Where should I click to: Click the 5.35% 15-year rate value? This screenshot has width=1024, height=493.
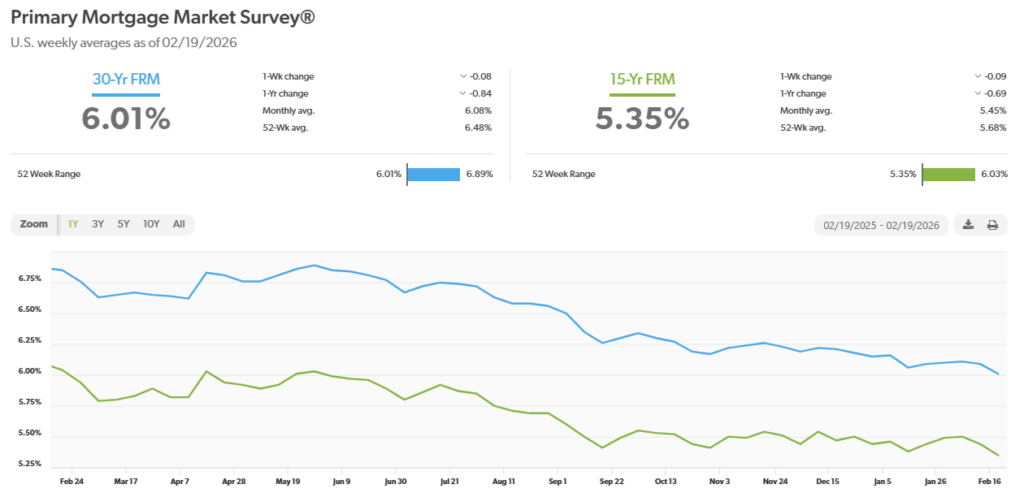[643, 118]
